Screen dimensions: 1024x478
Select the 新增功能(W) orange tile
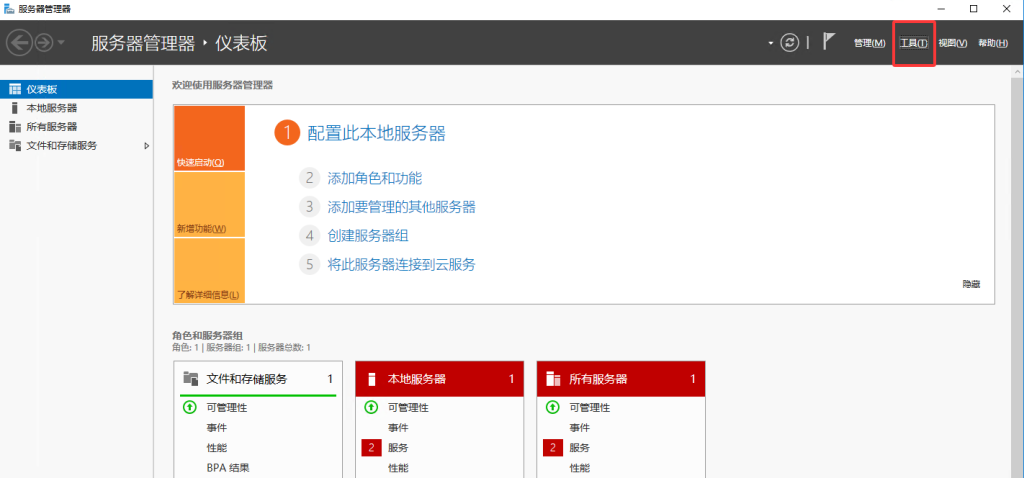(209, 205)
